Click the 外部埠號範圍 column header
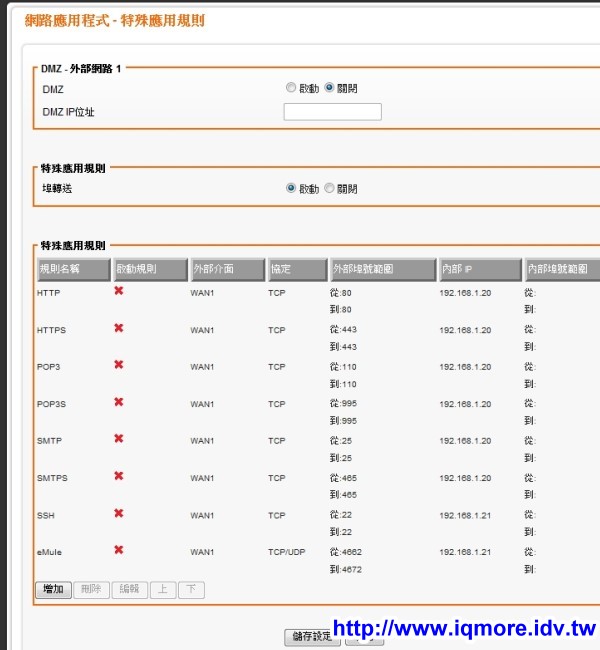 click(384, 269)
